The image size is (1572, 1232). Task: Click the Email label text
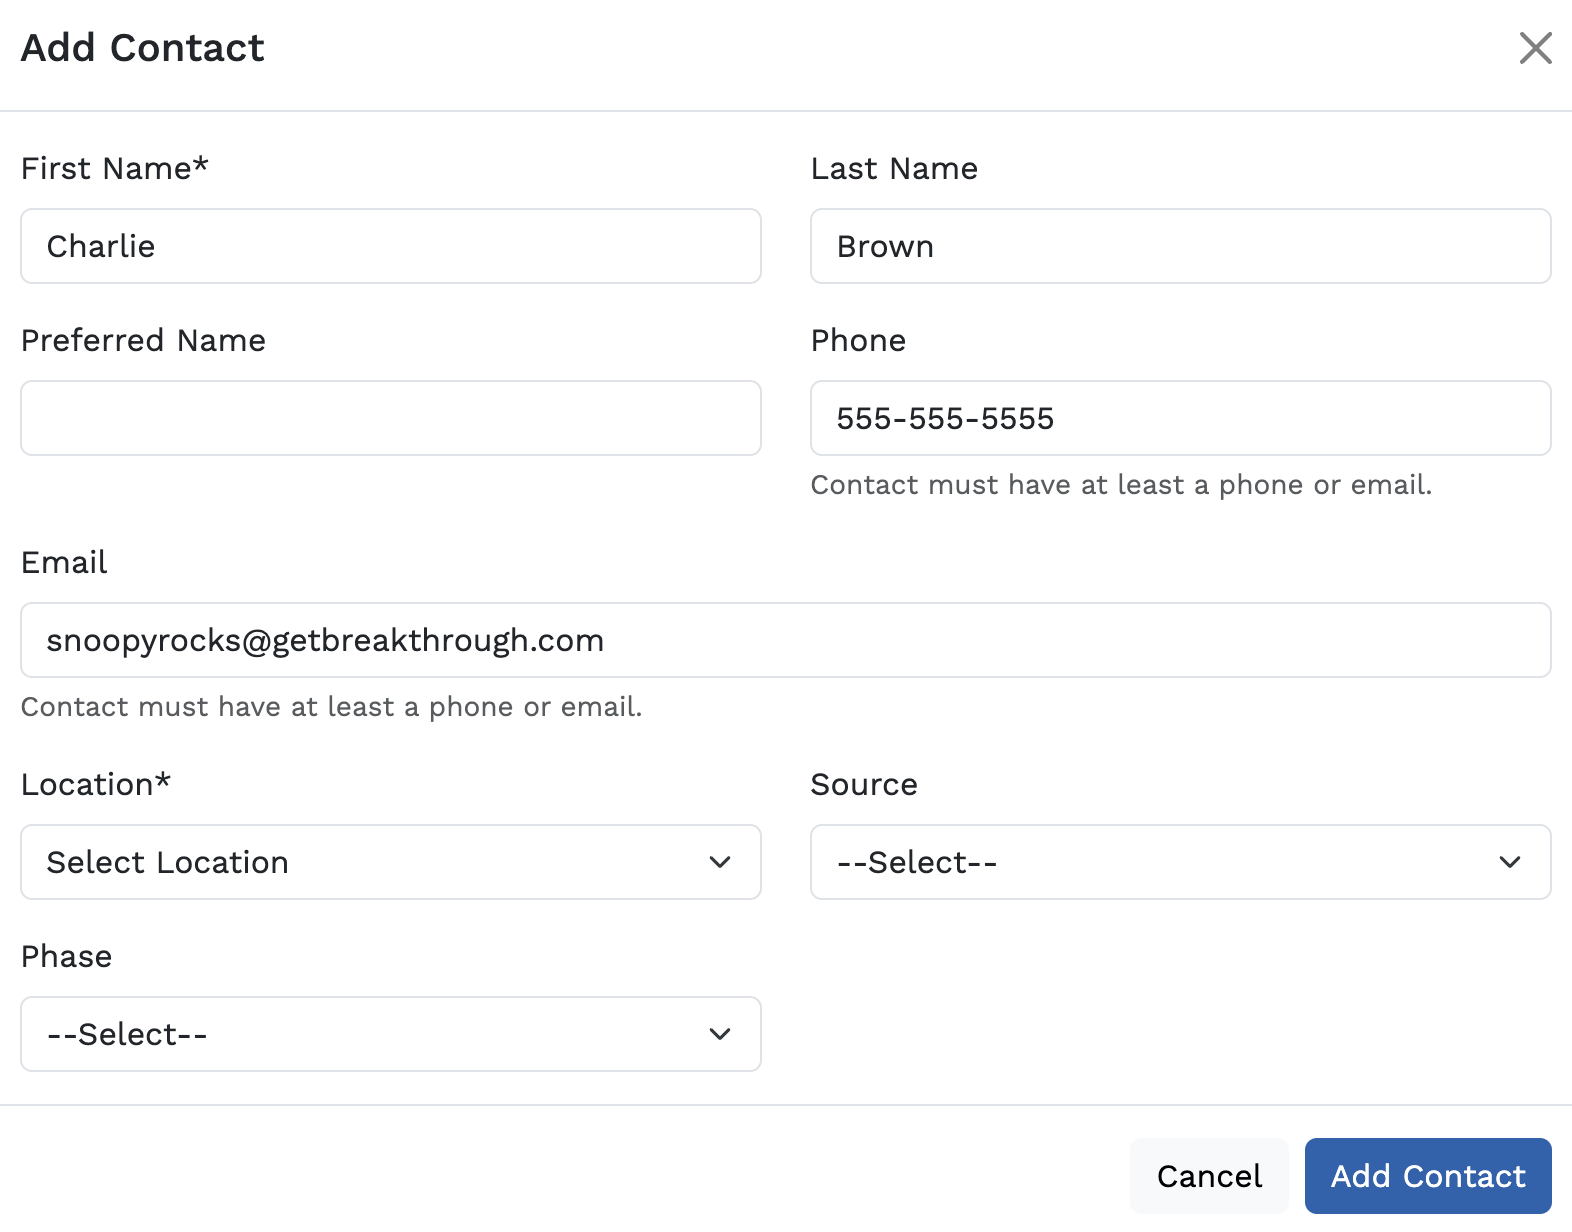coord(64,562)
